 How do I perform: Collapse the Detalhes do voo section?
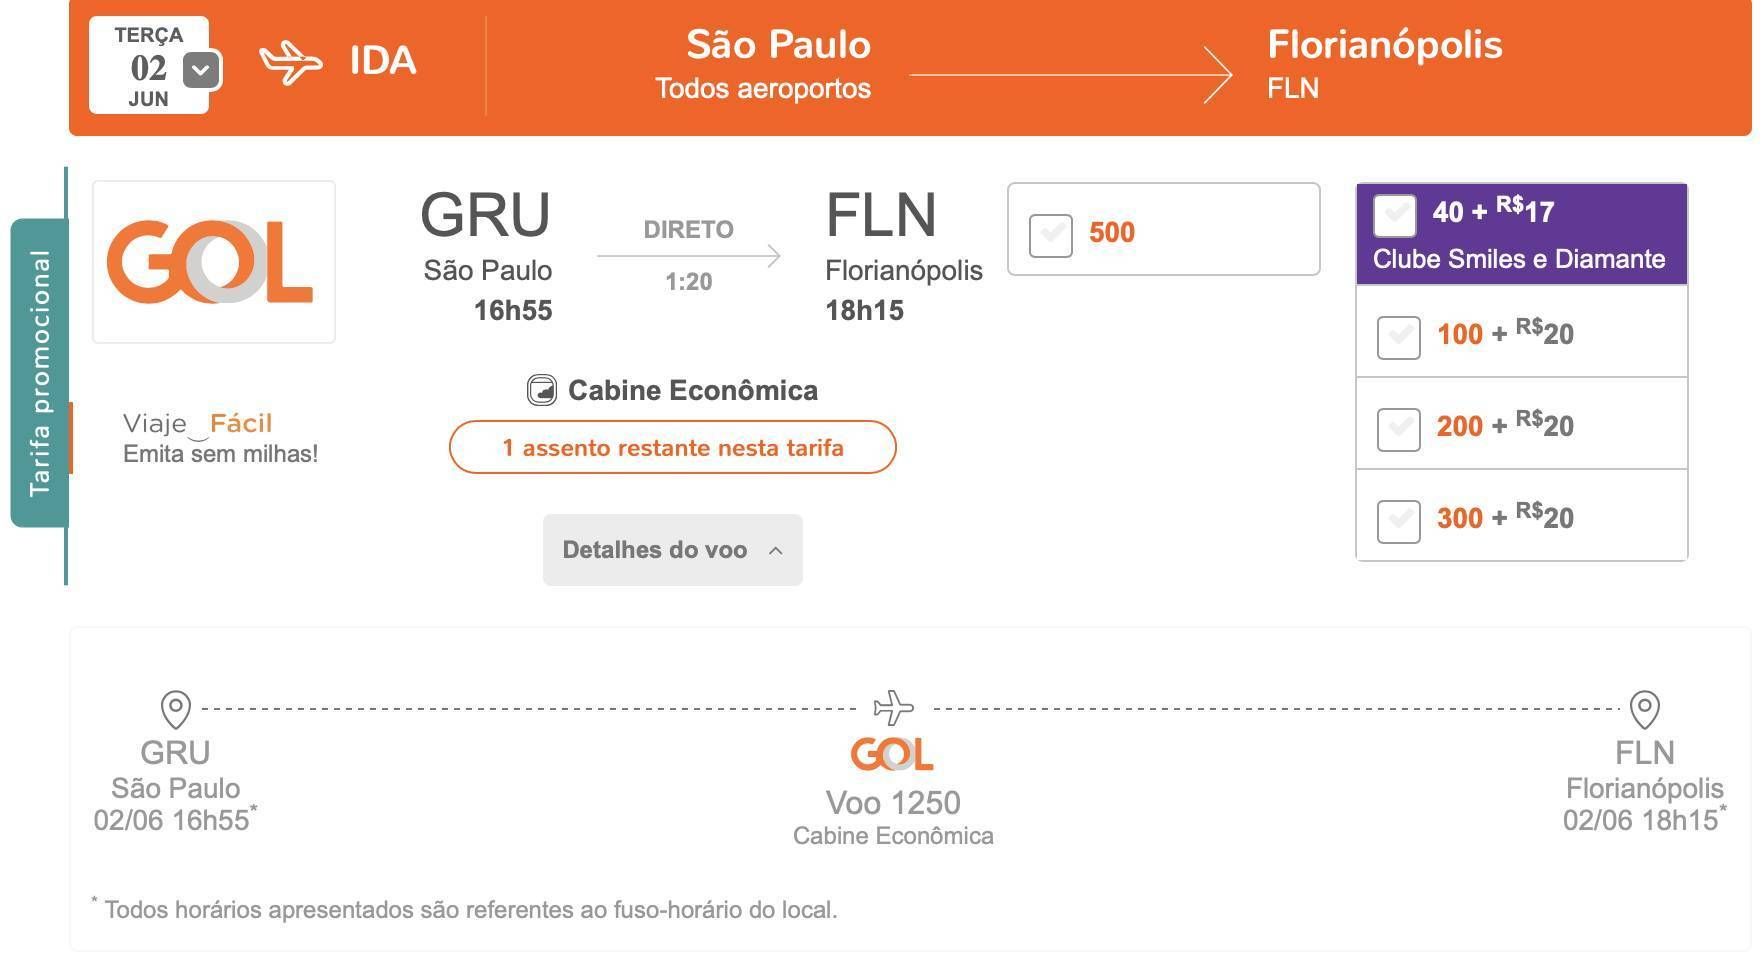pyautogui.click(x=673, y=550)
